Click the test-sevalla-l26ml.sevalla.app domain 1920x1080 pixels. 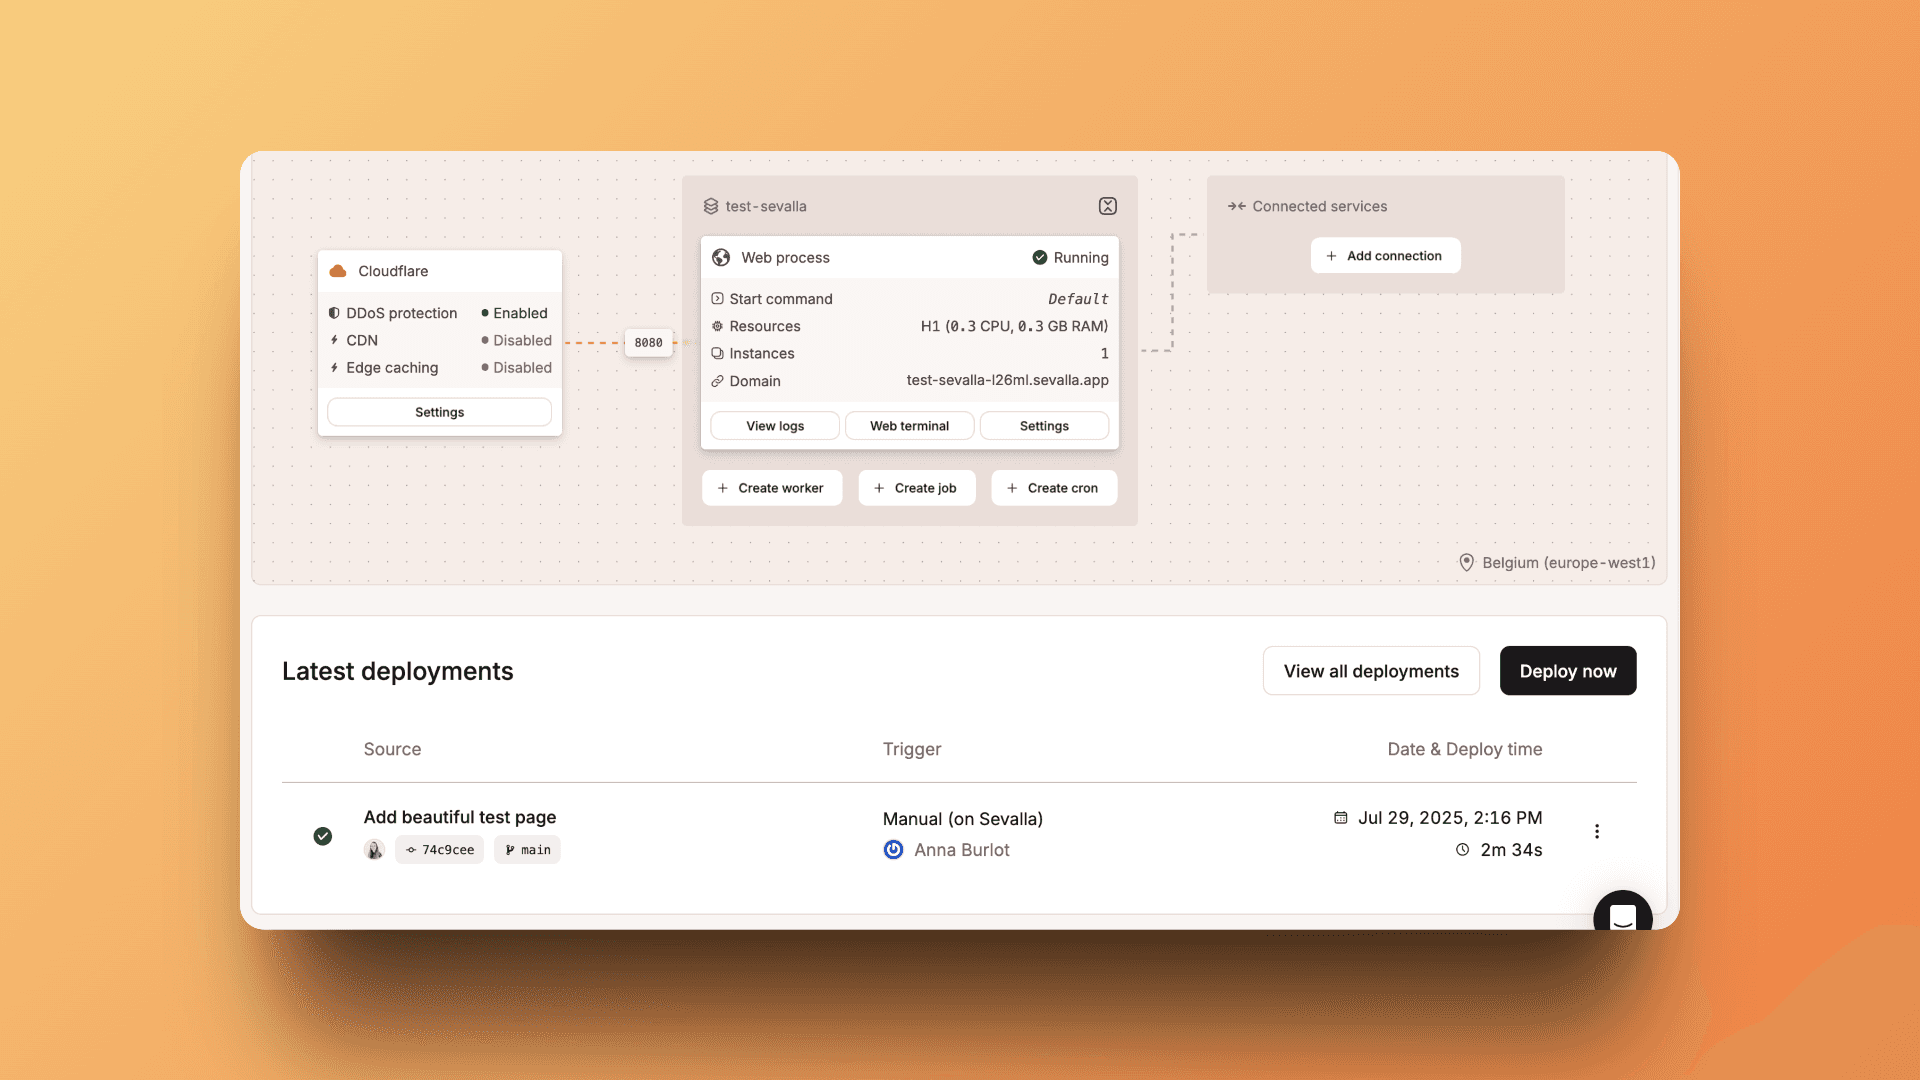tap(1007, 380)
